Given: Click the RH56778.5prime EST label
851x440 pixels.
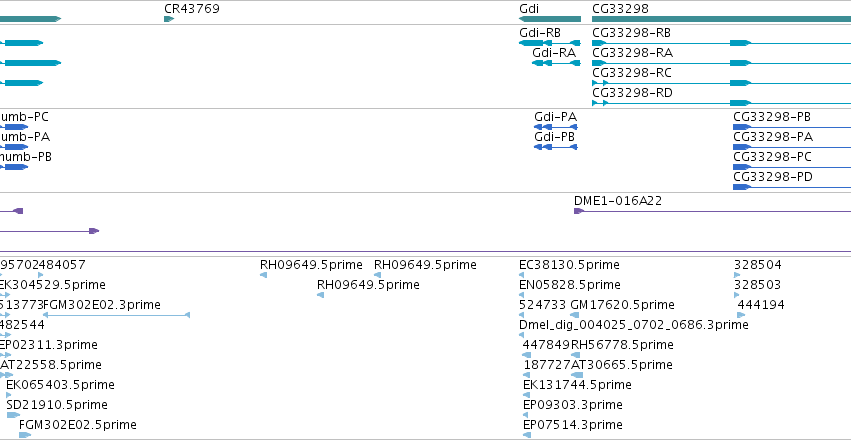Looking at the screenshot, I should pyautogui.click(x=622, y=345).
